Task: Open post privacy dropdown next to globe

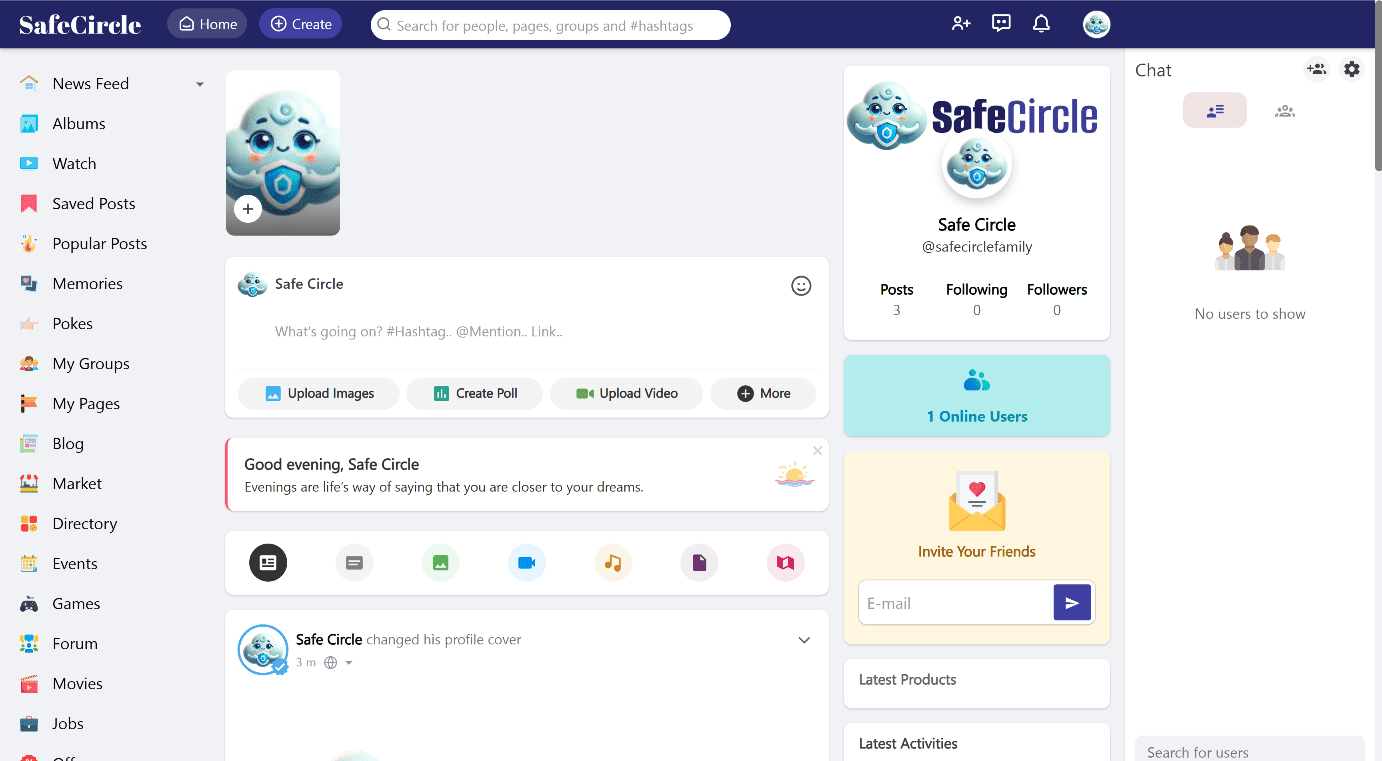Action: pos(349,663)
